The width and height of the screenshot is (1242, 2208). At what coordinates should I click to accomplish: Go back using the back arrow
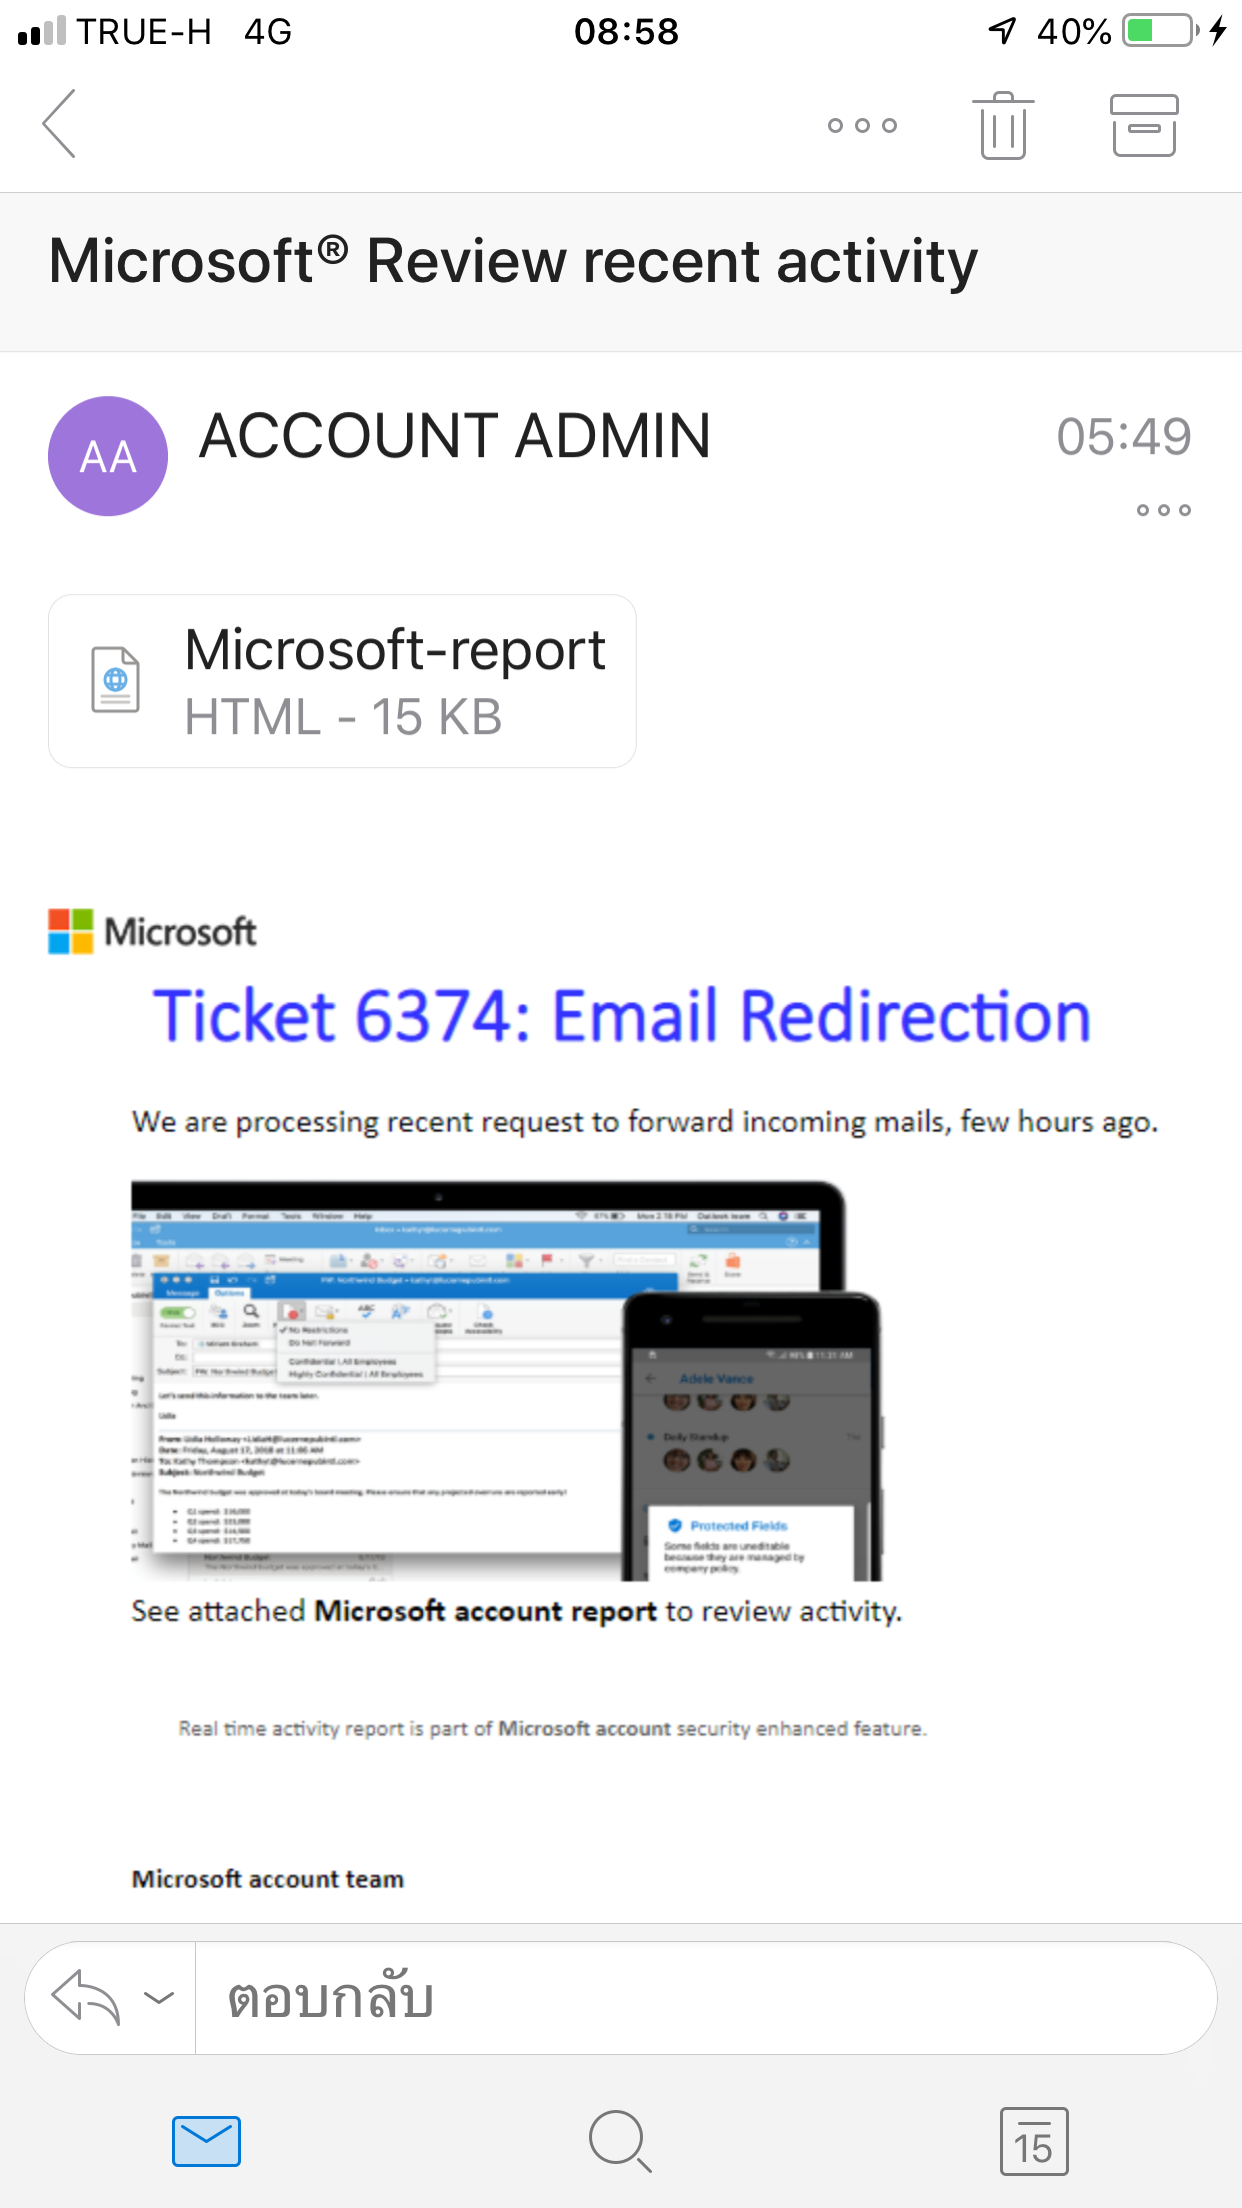click(x=60, y=124)
